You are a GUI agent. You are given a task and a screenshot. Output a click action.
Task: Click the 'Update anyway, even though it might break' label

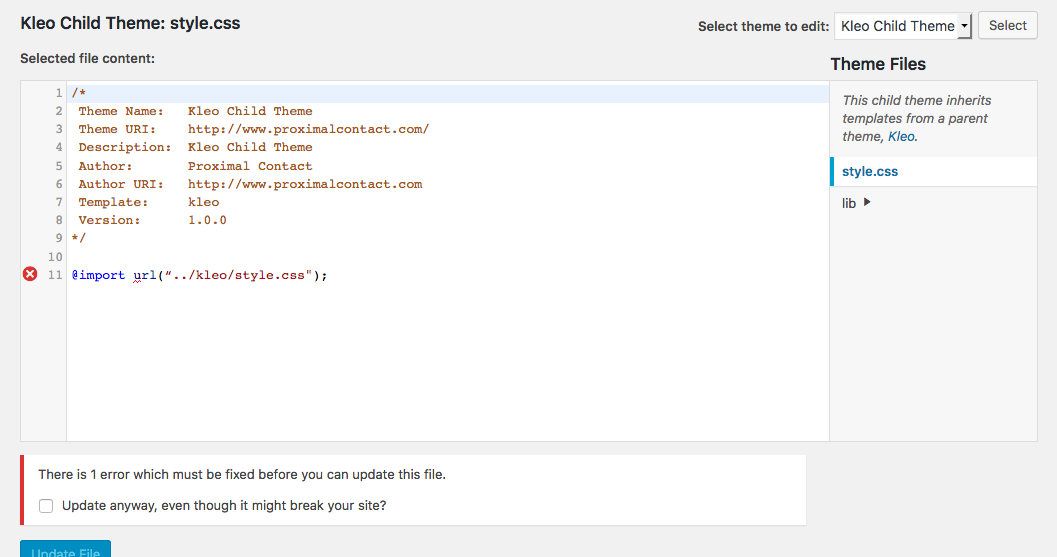click(224, 506)
